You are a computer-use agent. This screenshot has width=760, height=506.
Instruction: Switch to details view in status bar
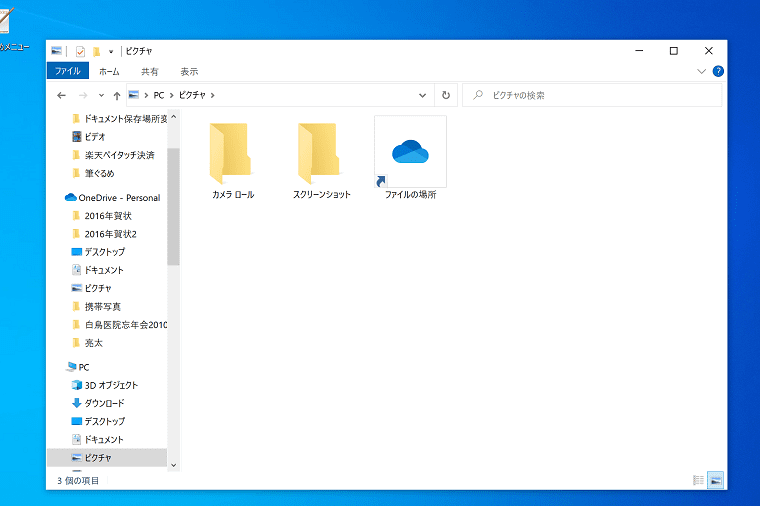pos(698,480)
